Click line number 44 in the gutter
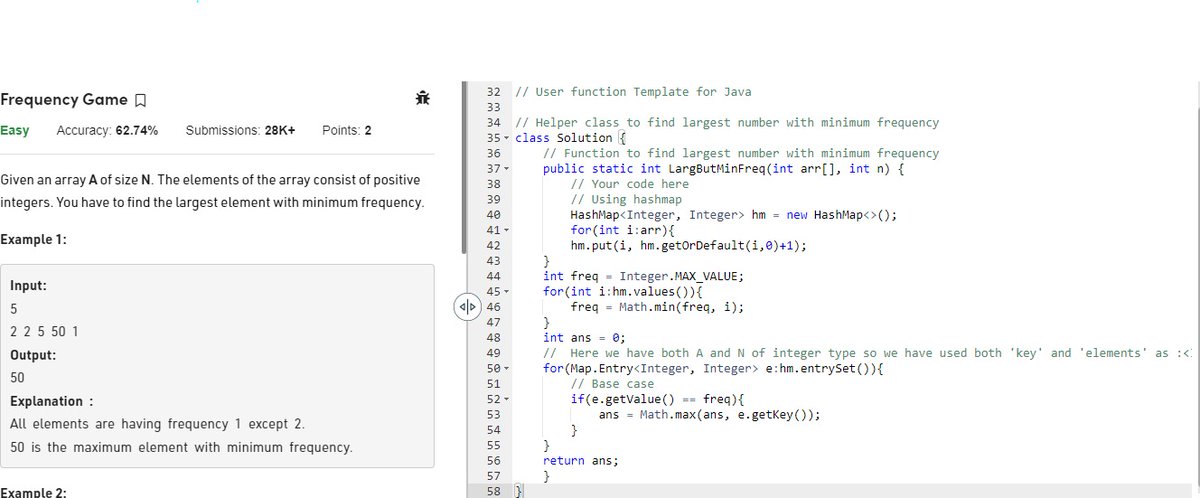Image resolution: width=1200 pixels, height=498 pixels. (x=492, y=276)
